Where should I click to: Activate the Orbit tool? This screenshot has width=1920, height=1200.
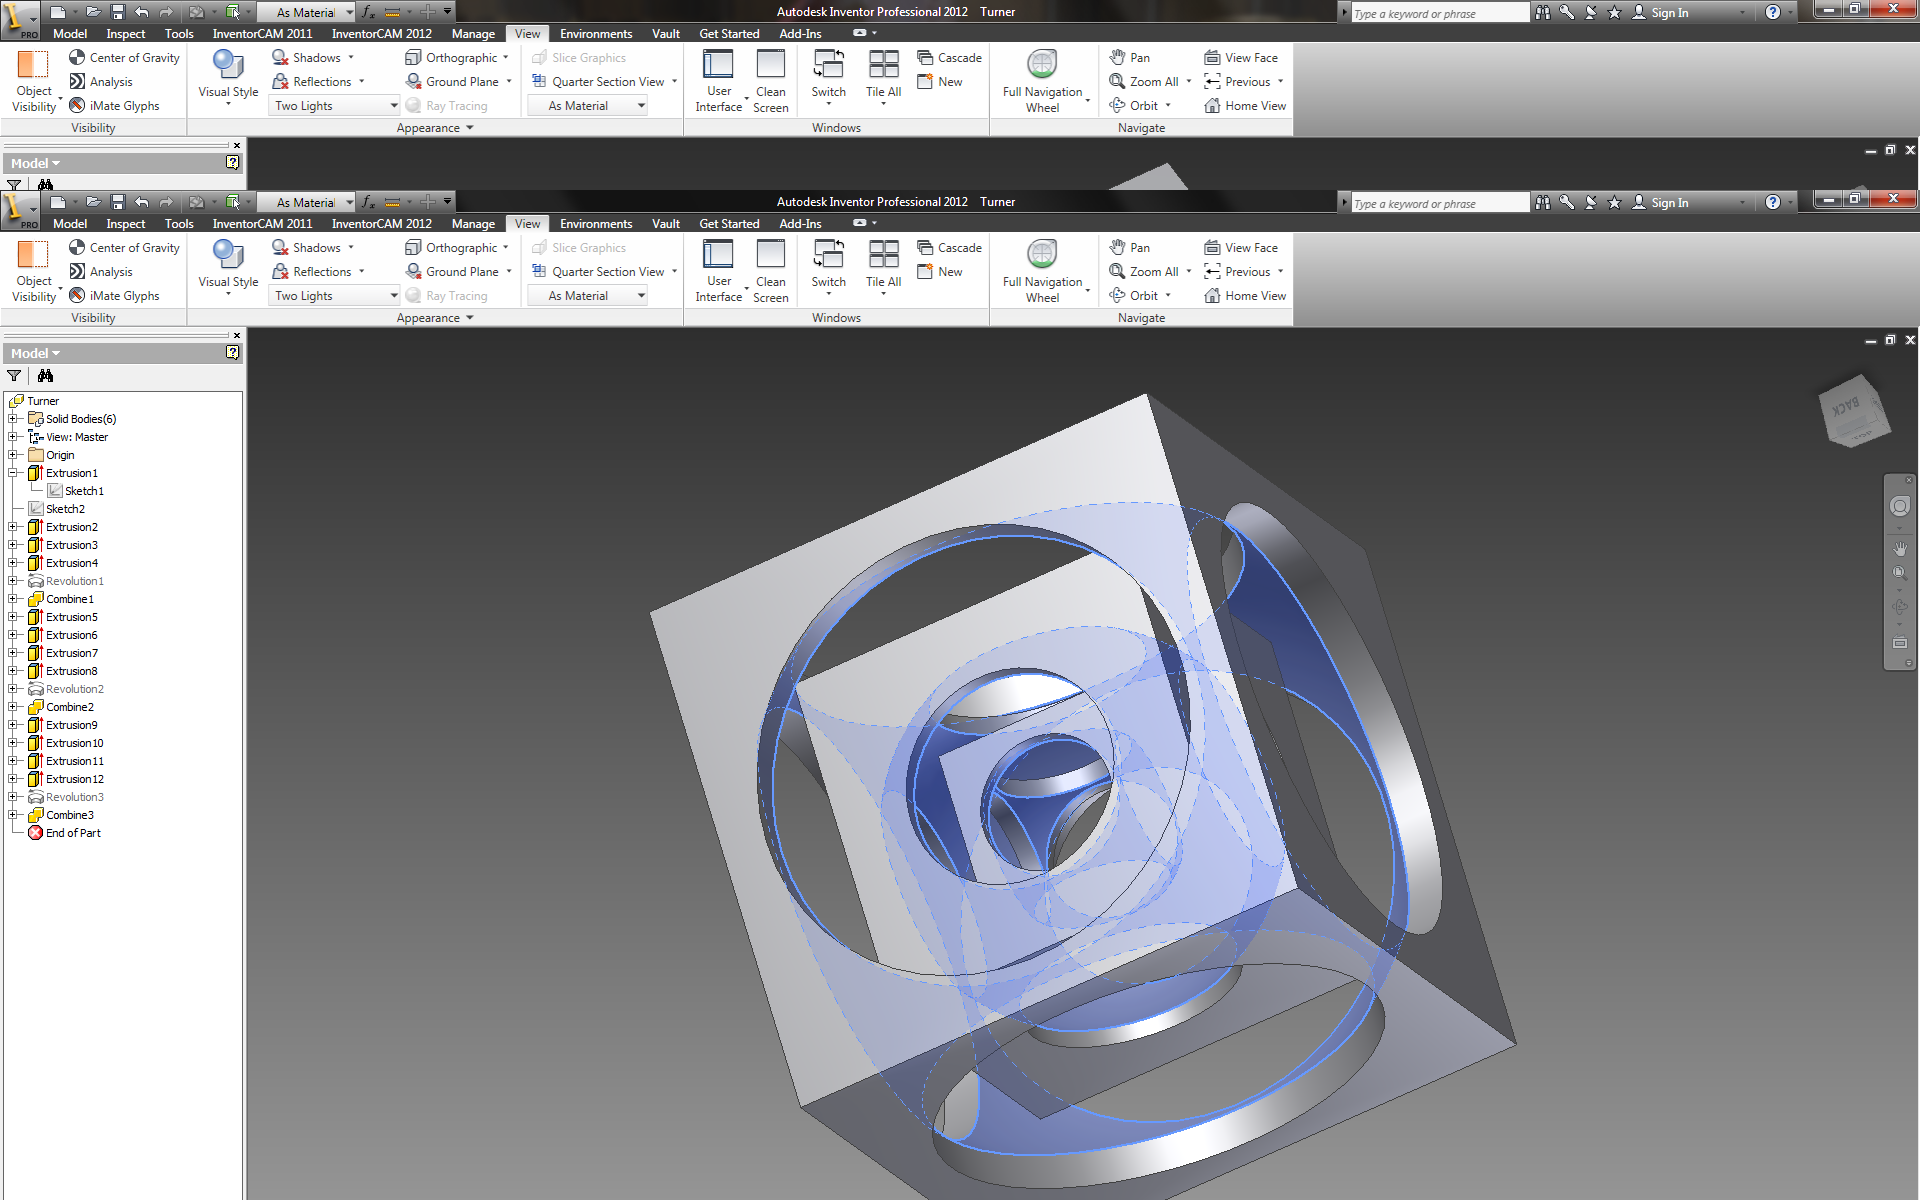point(1140,295)
